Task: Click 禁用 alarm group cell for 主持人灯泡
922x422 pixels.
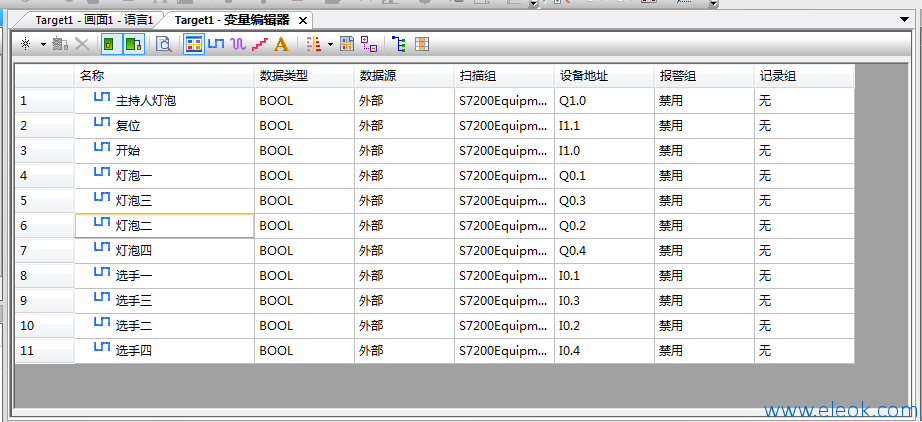Action: click(x=704, y=101)
